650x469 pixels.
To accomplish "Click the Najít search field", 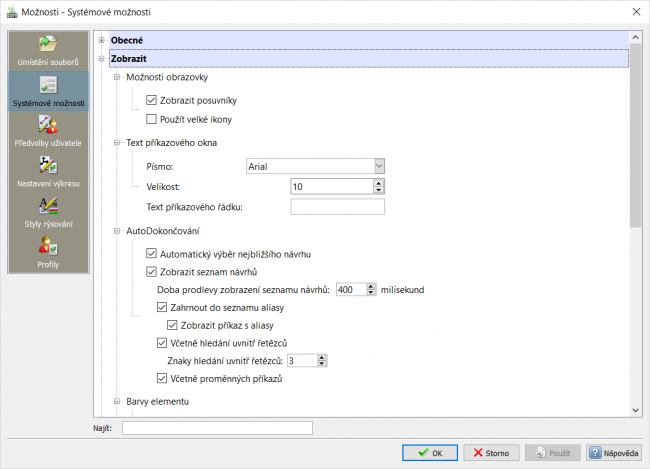I will (217, 428).
